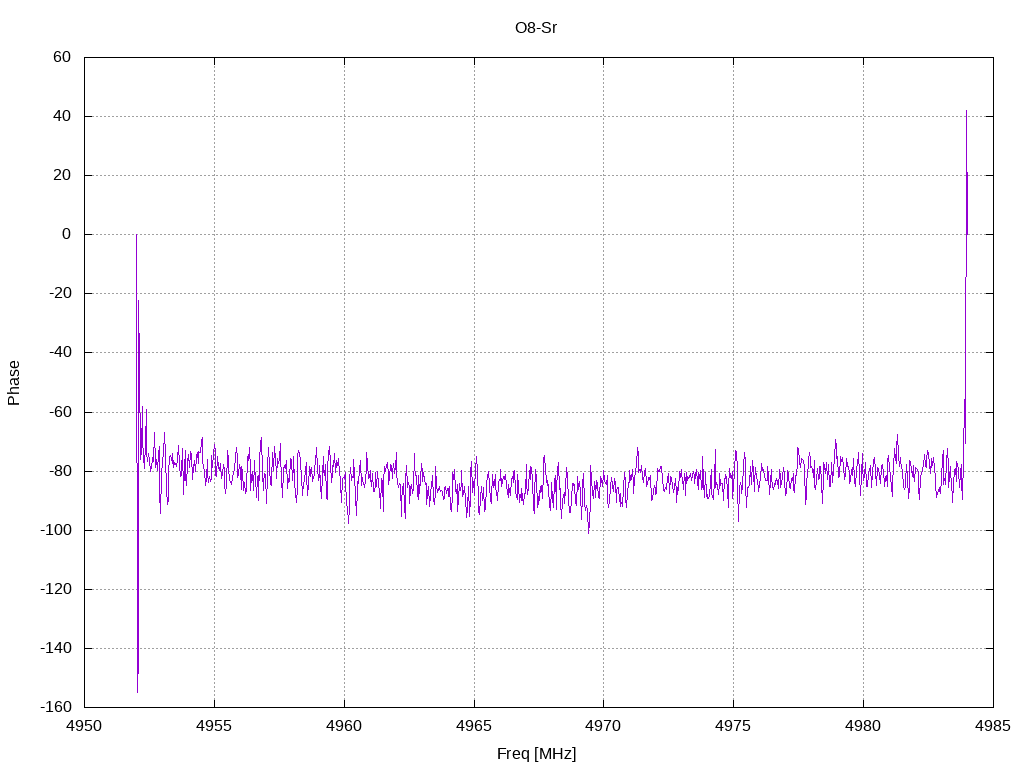Viewport: 1024px width, 768px height.
Task: Click y-axis tick label -120
Action: [56, 589]
